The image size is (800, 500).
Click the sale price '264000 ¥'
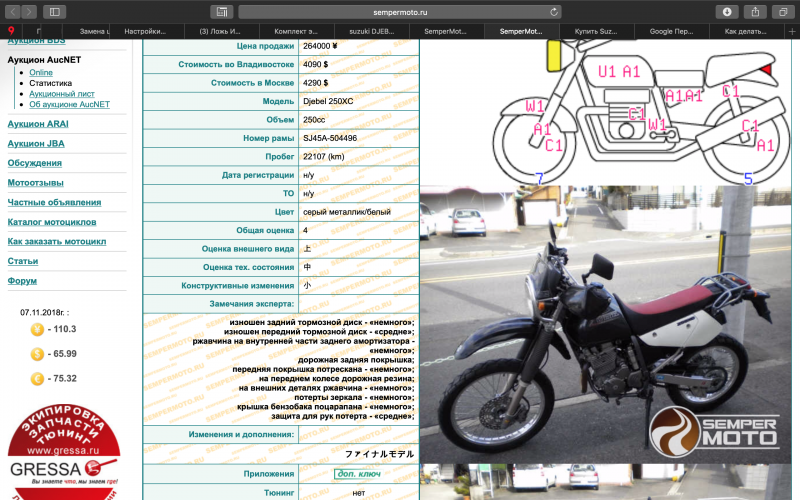(x=320, y=46)
